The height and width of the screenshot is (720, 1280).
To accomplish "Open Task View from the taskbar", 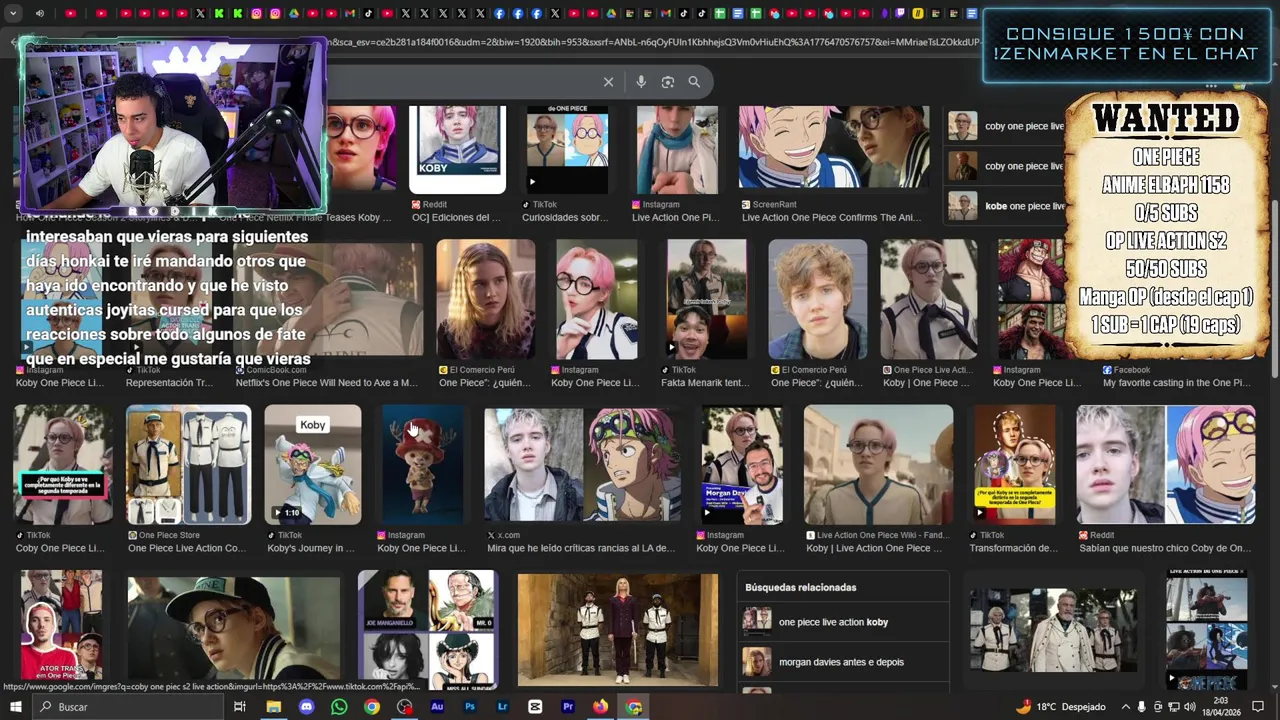I will [240, 707].
